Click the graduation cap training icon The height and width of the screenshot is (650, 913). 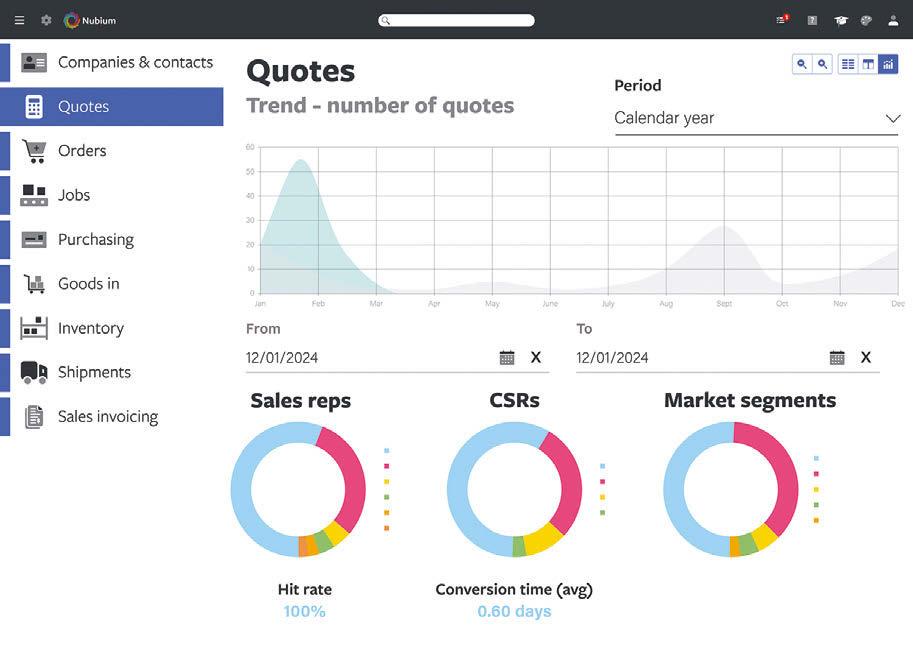click(x=841, y=20)
